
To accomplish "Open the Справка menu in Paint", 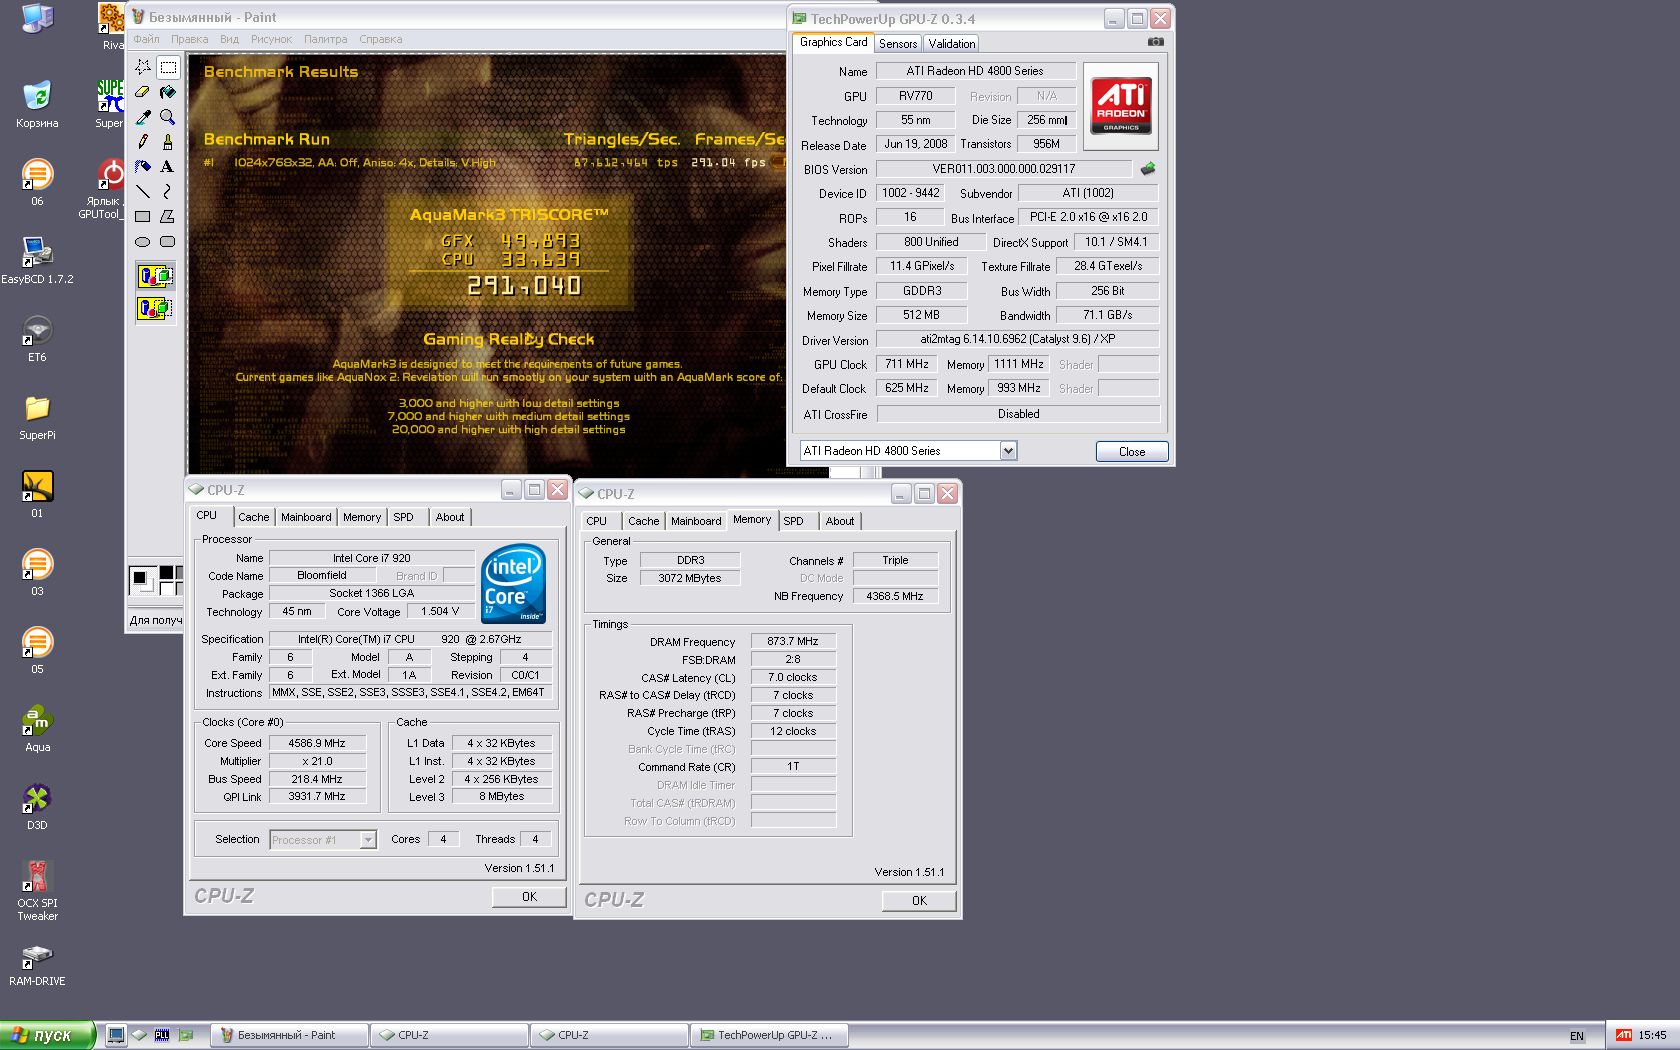I will pos(380,40).
